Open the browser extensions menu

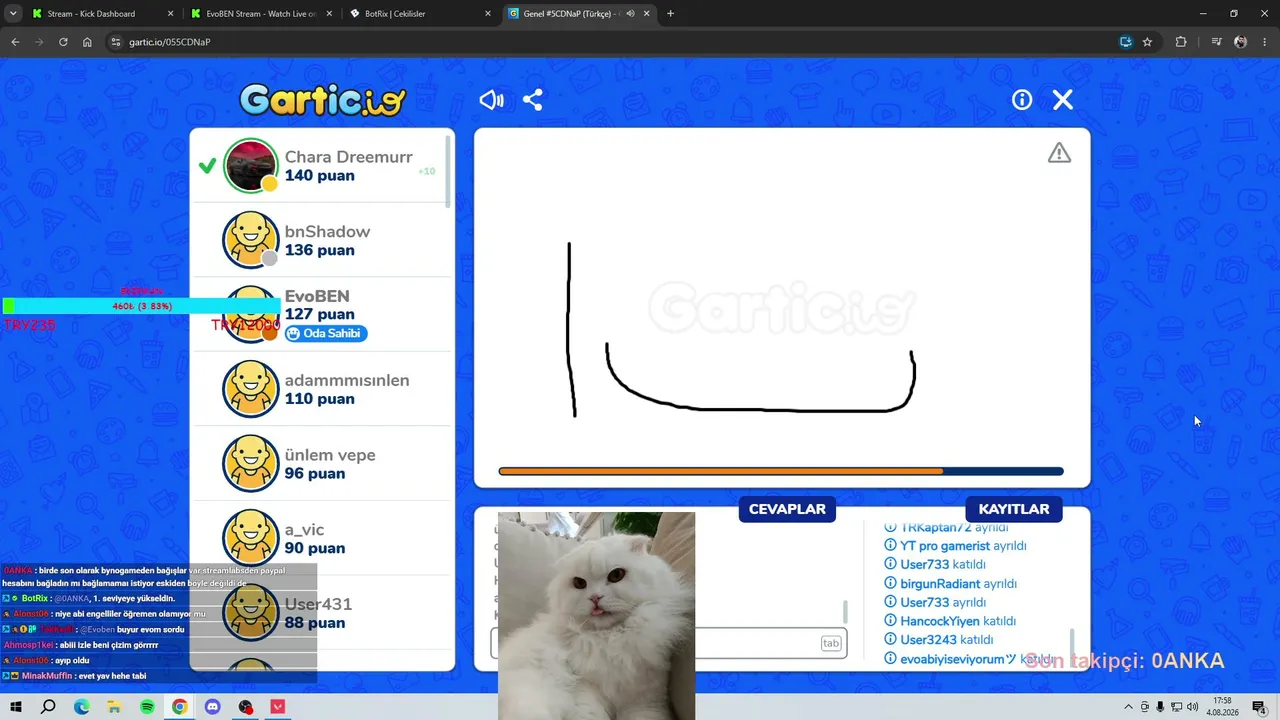1181,42
